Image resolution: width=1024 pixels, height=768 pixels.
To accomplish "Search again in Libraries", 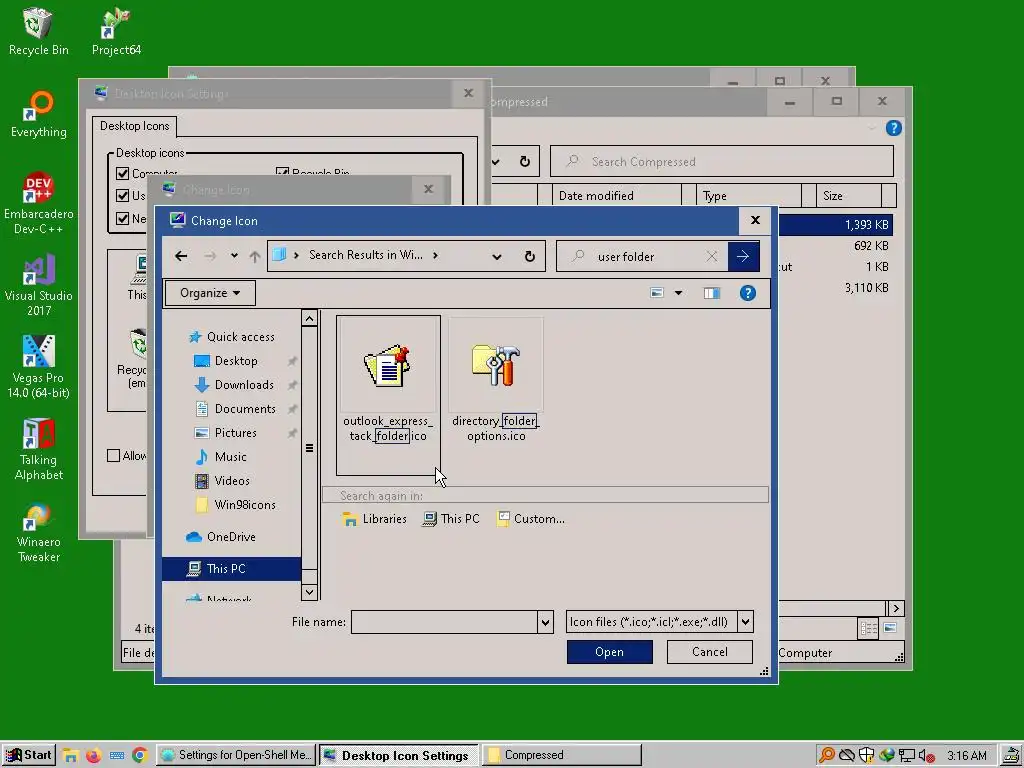I will point(375,519).
